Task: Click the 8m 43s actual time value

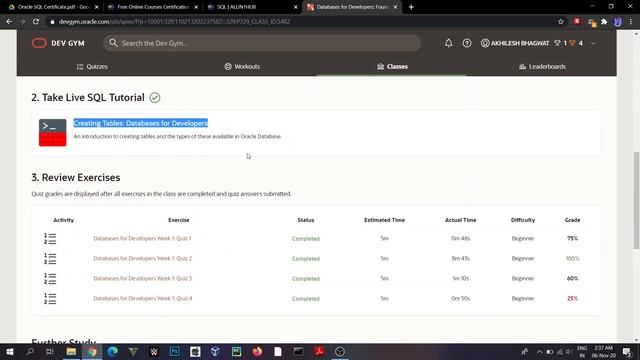Action: tap(460, 258)
